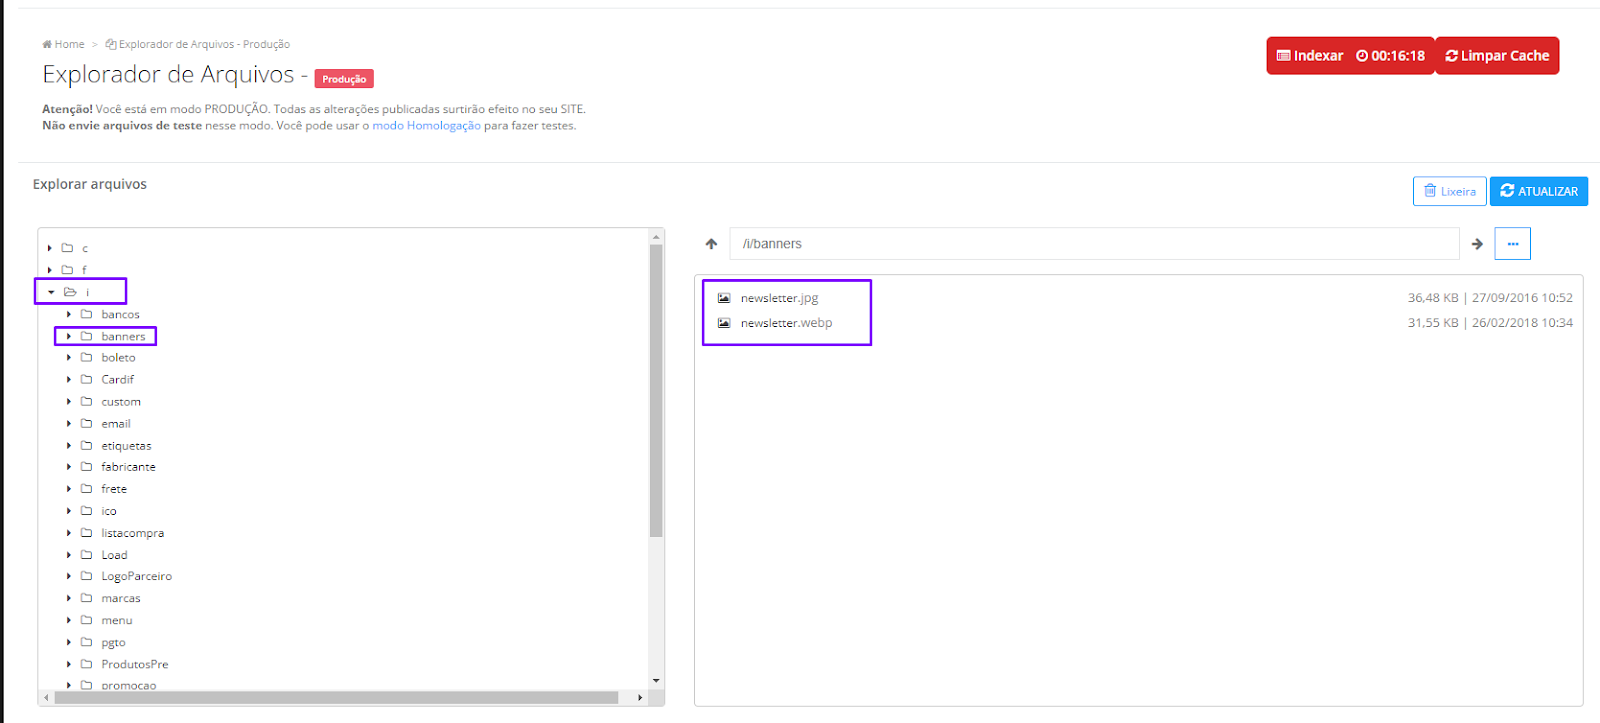Select the menu folder

click(x=117, y=620)
